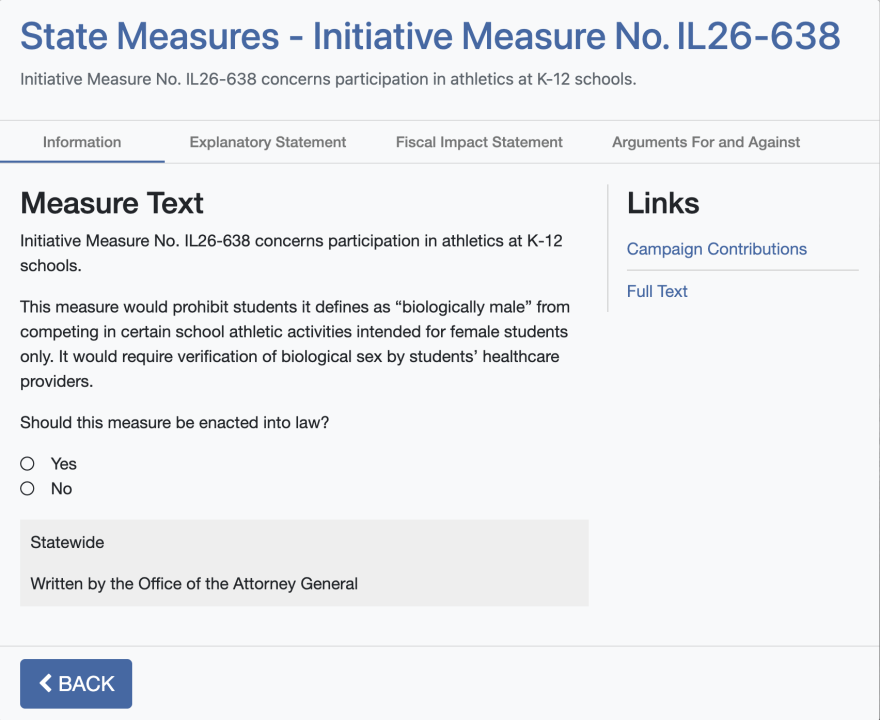The image size is (880, 720).
Task: Click the Statewide label
Action: (x=67, y=542)
